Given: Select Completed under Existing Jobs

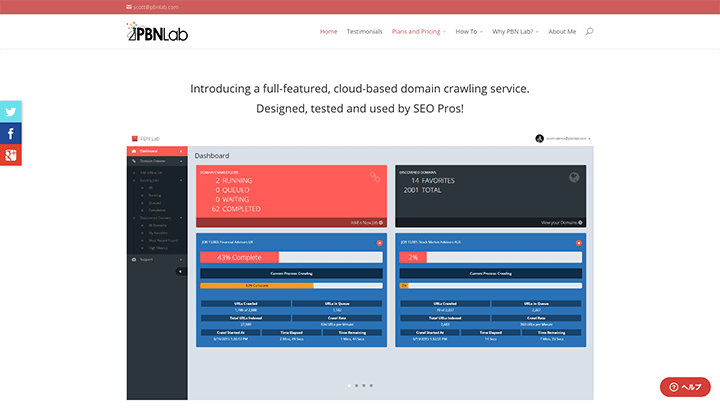Looking at the screenshot, I should 157,210.
